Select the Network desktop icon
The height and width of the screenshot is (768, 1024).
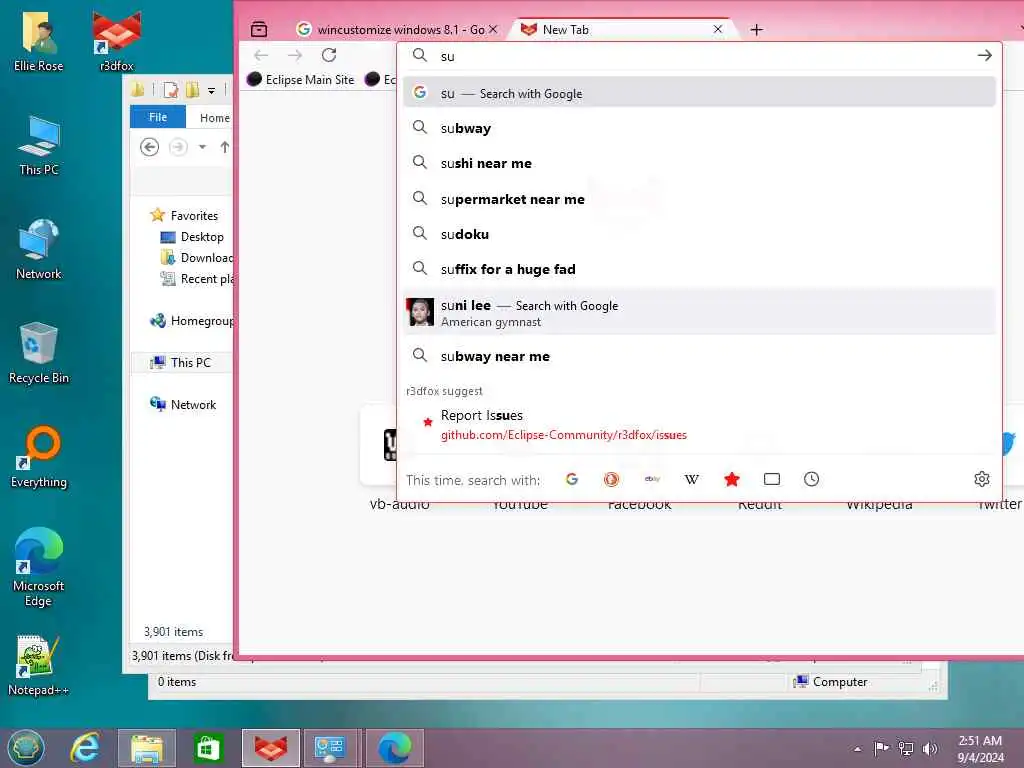pyautogui.click(x=39, y=249)
